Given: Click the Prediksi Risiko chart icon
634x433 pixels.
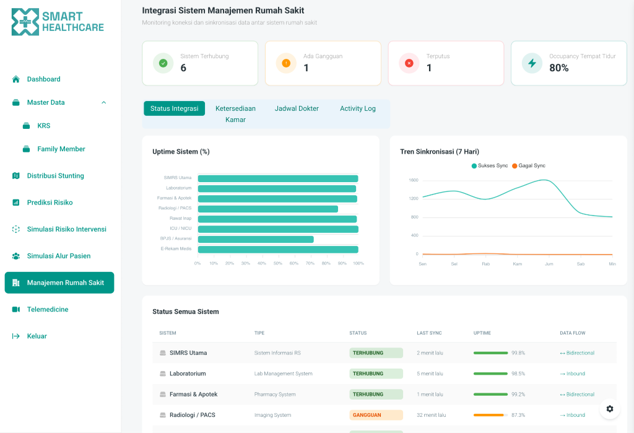Looking at the screenshot, I should pyautogui.click(x=16, y=202).
